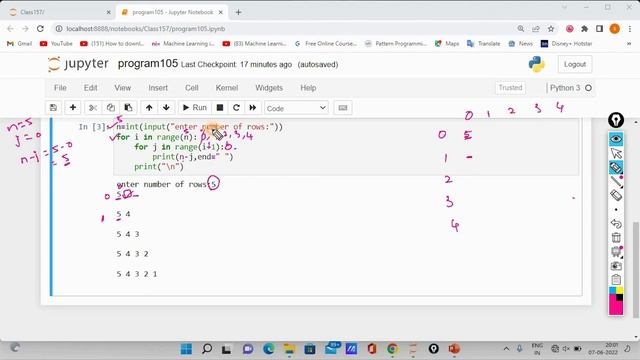640x360 pixels.
Task: Select the highlighter annotation tool
Action: pos(616,167)
